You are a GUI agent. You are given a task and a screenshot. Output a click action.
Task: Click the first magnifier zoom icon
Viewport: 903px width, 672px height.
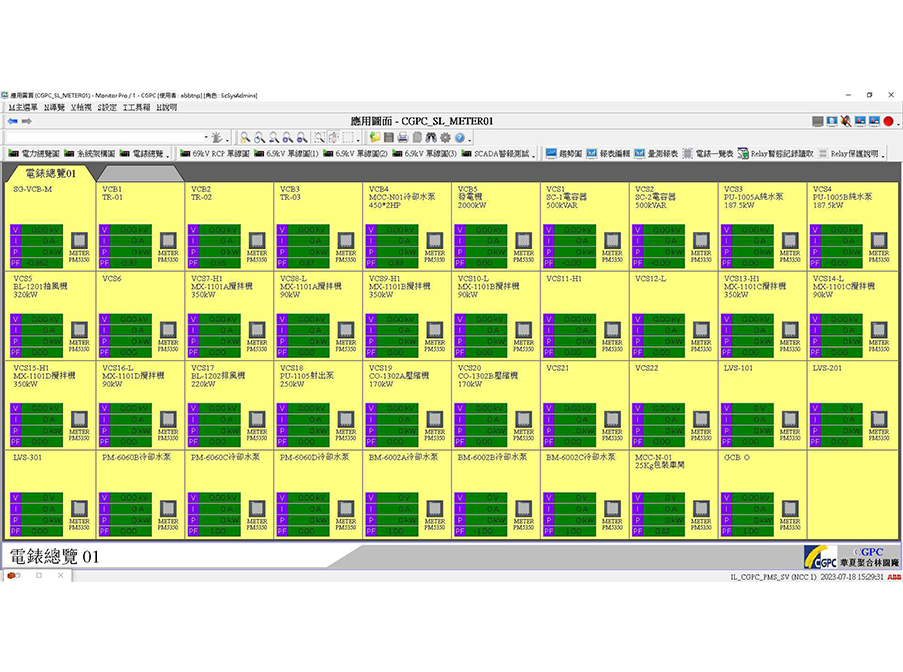click(x=245, y=137)
